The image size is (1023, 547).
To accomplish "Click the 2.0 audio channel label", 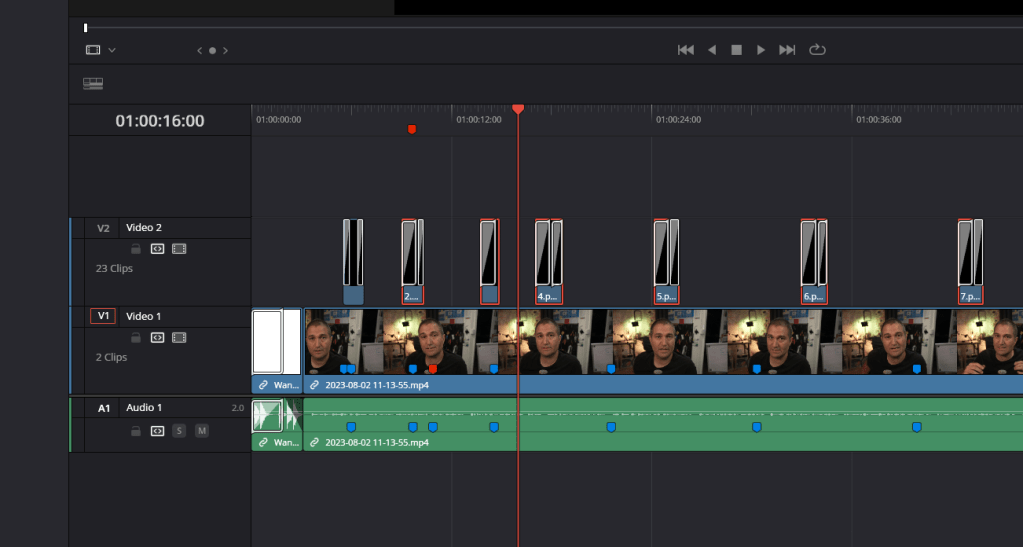I will pyautogui.click(x=237, y=408).
